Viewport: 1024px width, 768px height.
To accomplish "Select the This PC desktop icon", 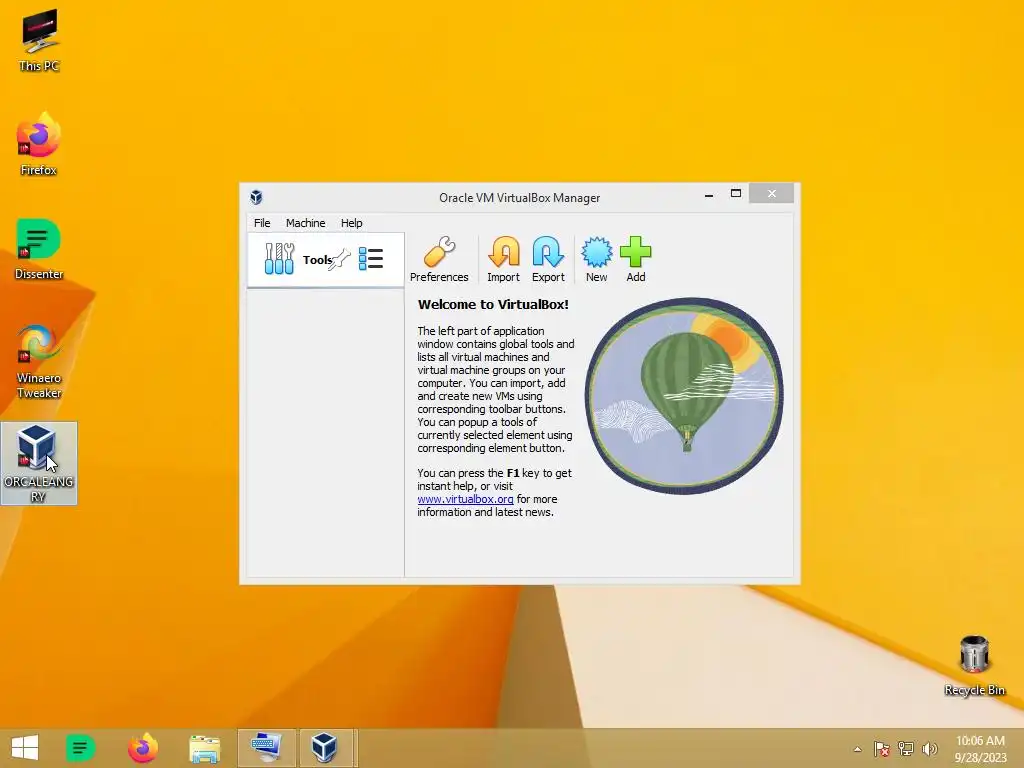I will [39, 40].
